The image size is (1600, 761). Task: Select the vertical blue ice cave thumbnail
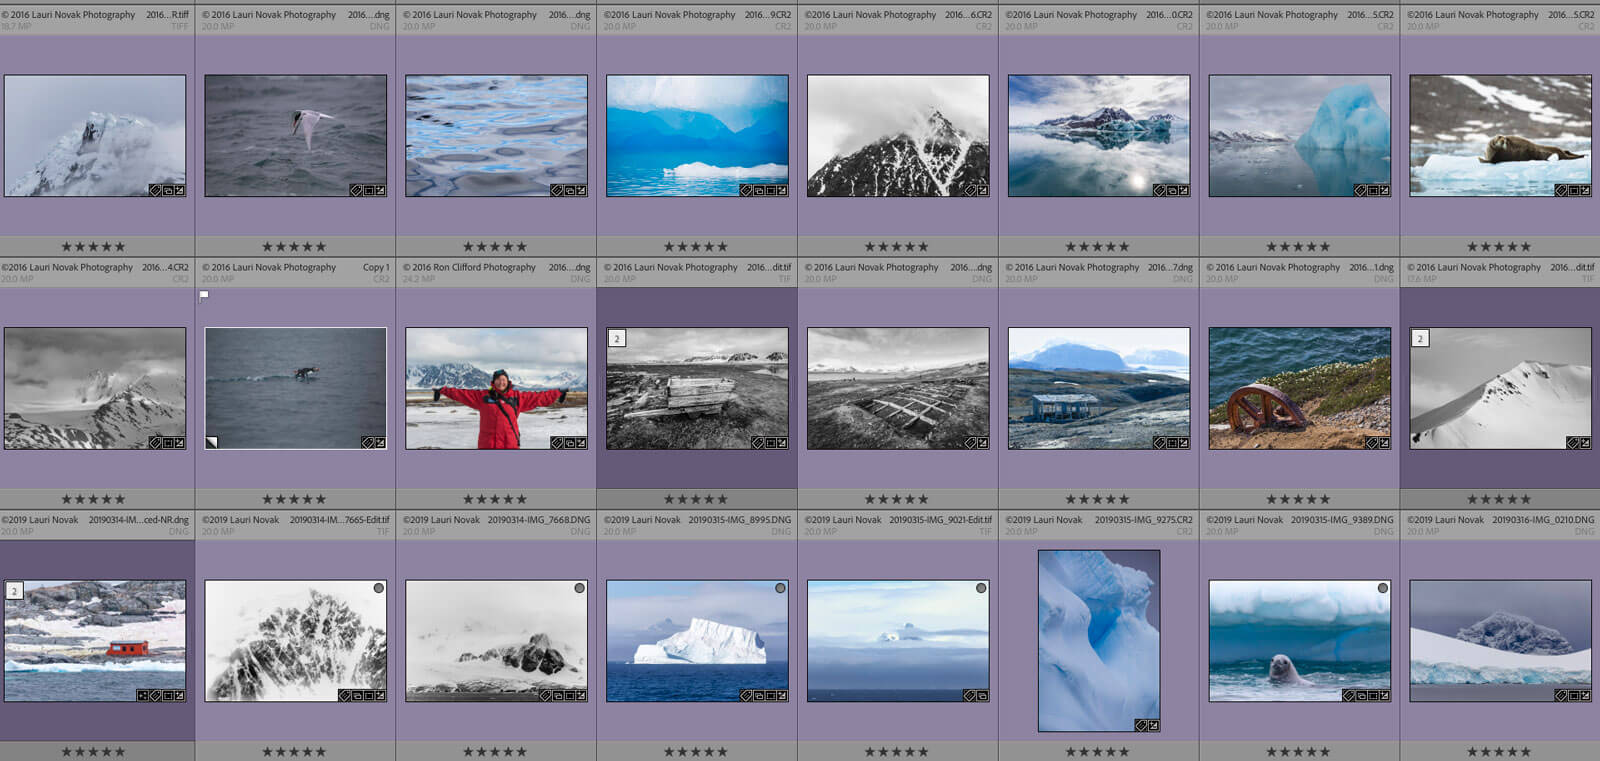coord(1098,640)
